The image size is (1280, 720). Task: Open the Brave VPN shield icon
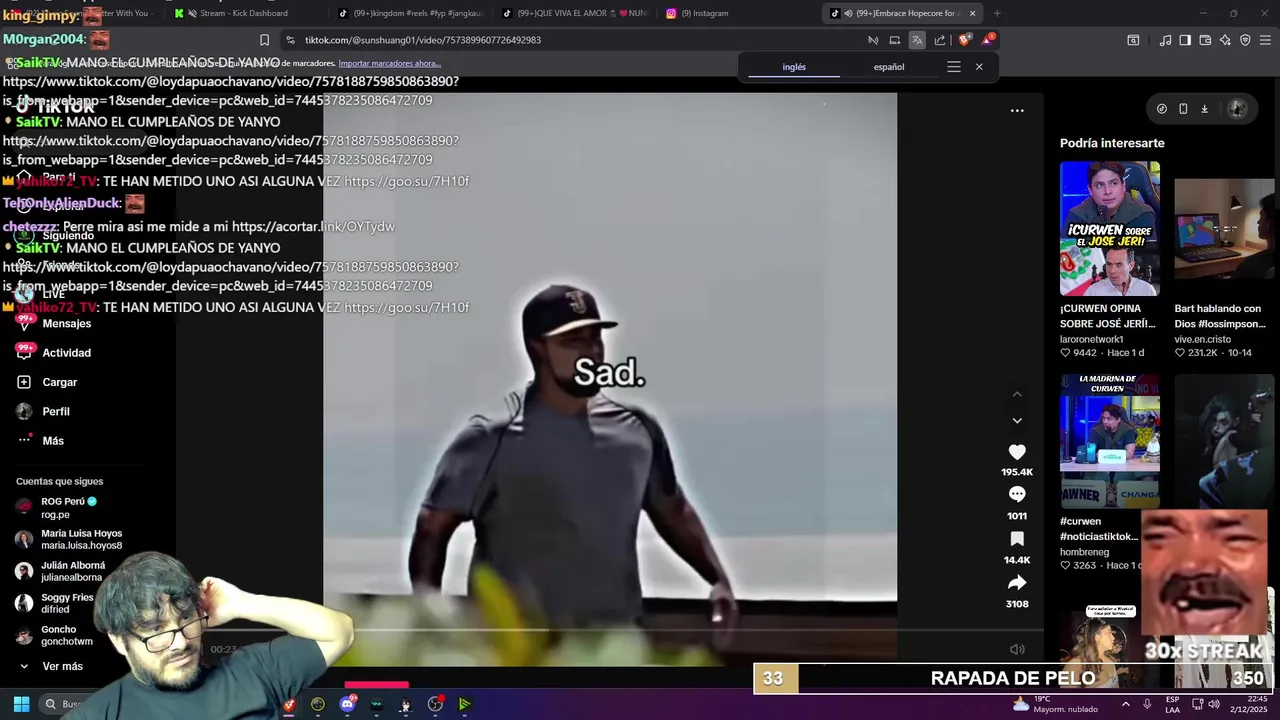point(1245,40)
